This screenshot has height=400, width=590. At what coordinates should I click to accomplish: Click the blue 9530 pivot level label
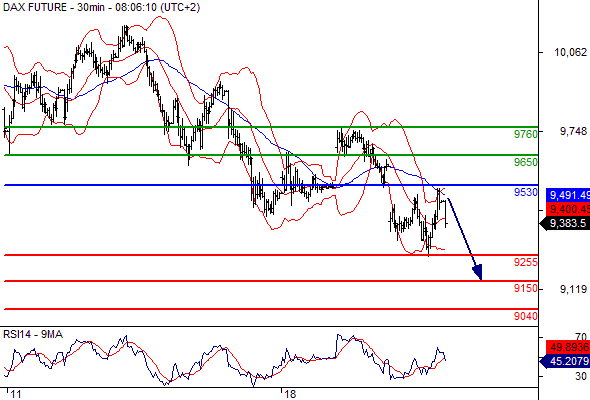click(x=526, y=192)
